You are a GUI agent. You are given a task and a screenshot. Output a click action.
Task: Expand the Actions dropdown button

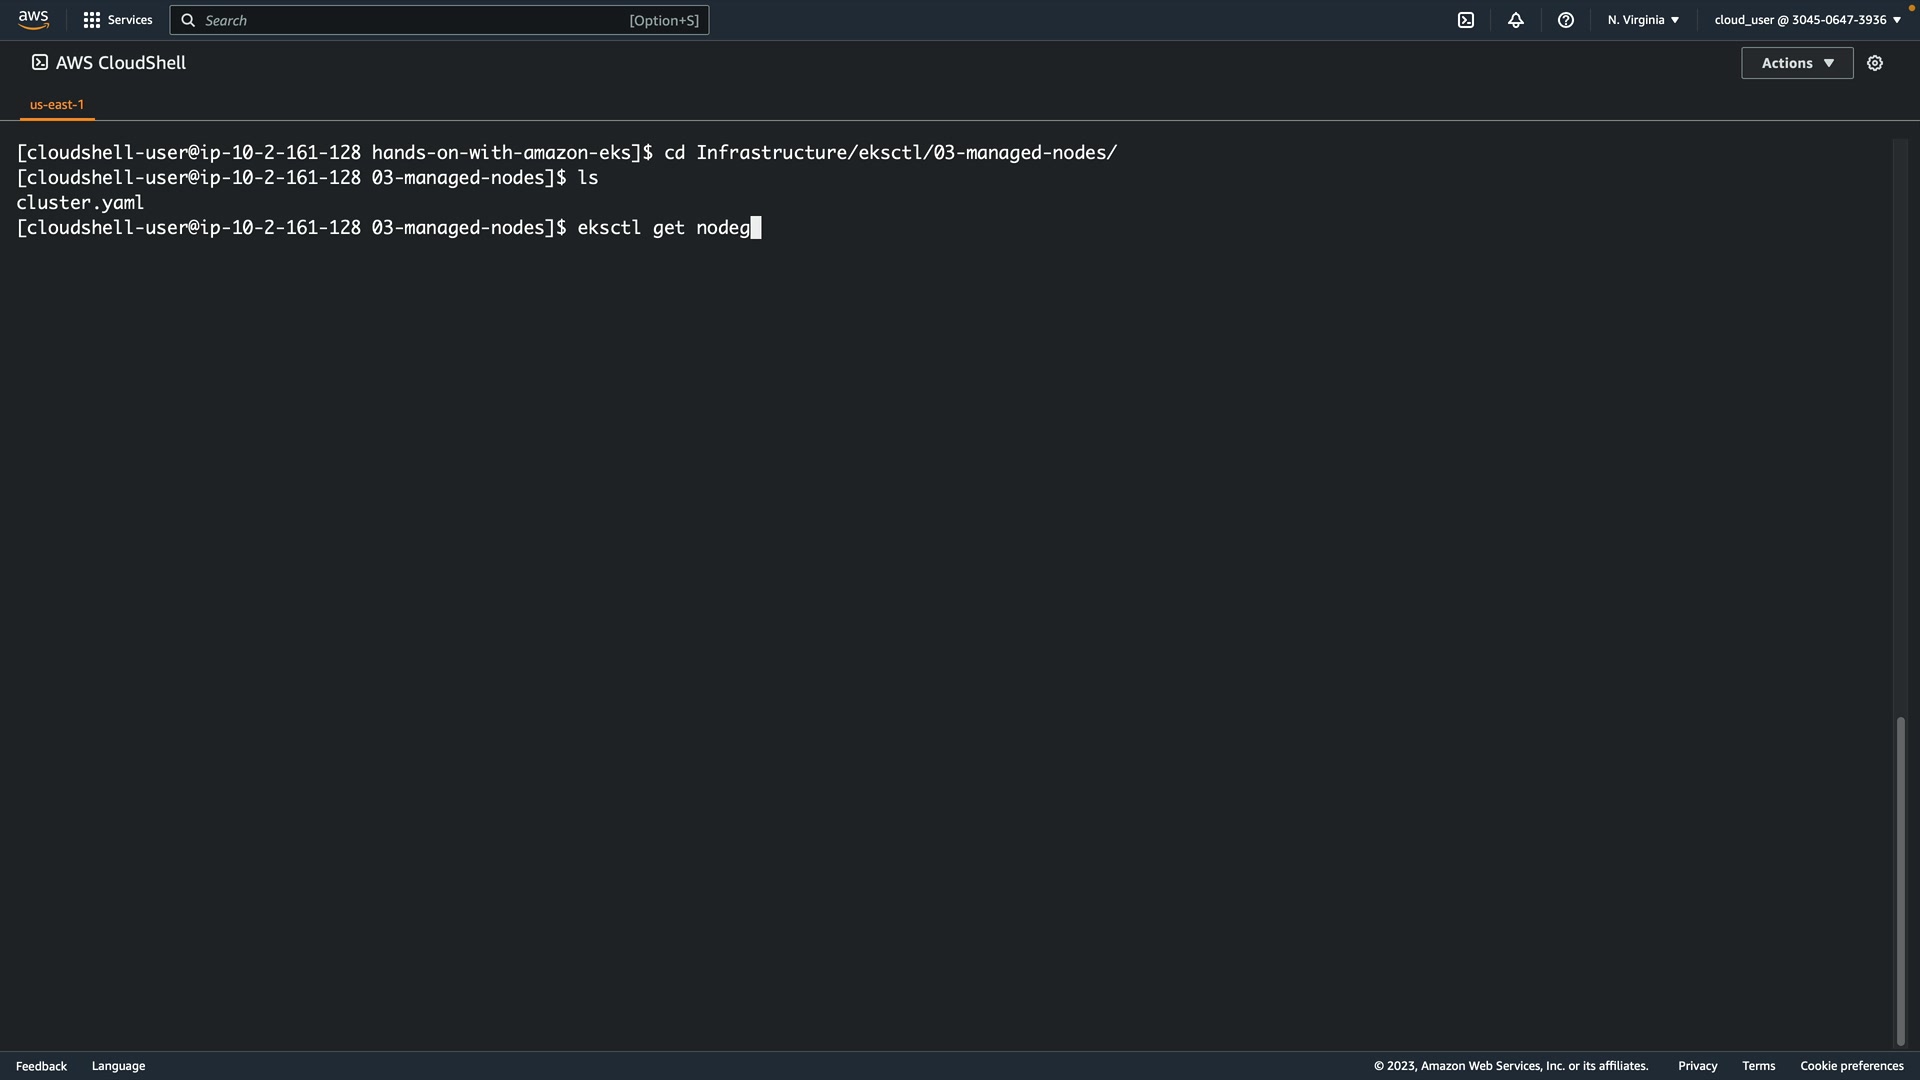click(x=1797, y=63)
